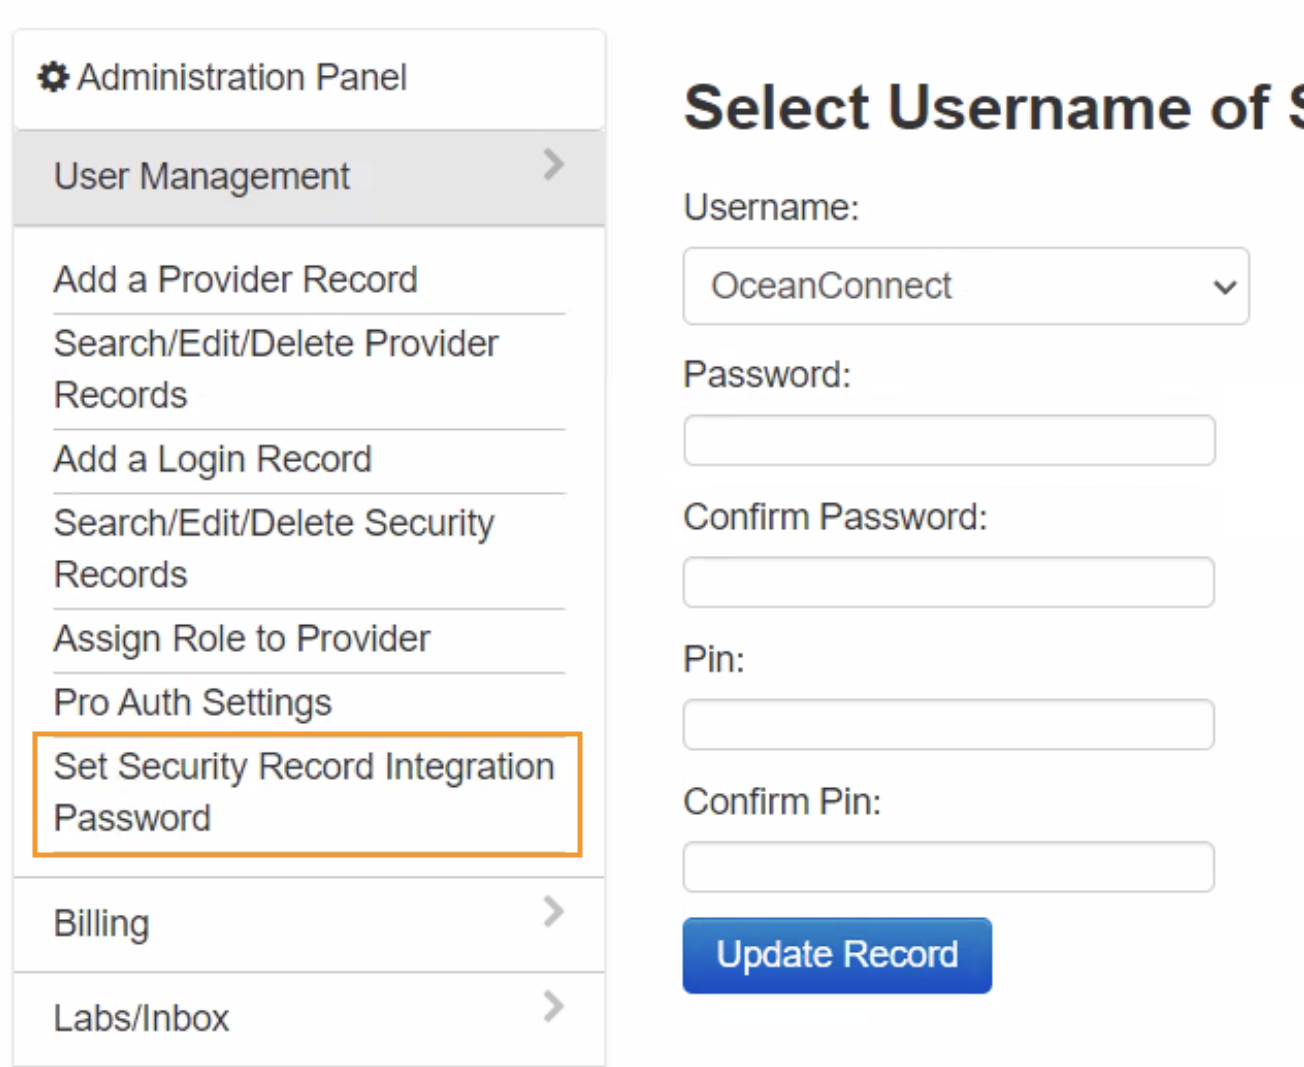Focus the Confirm Pin field
This screenshot has width=1304, height=1067.
tap(948, 867)
